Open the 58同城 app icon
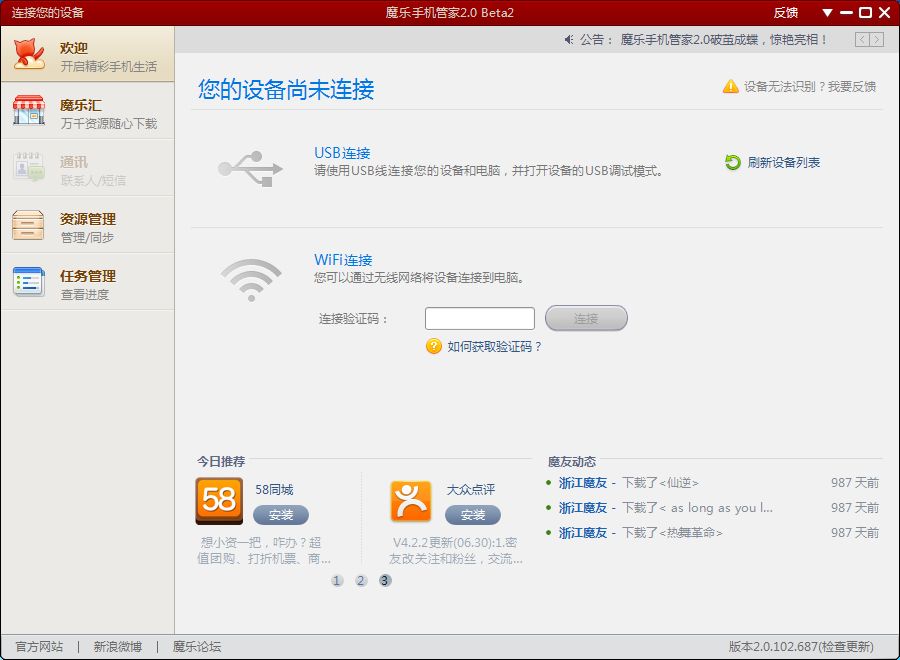 pyautogui.click(x=219, y=500)
